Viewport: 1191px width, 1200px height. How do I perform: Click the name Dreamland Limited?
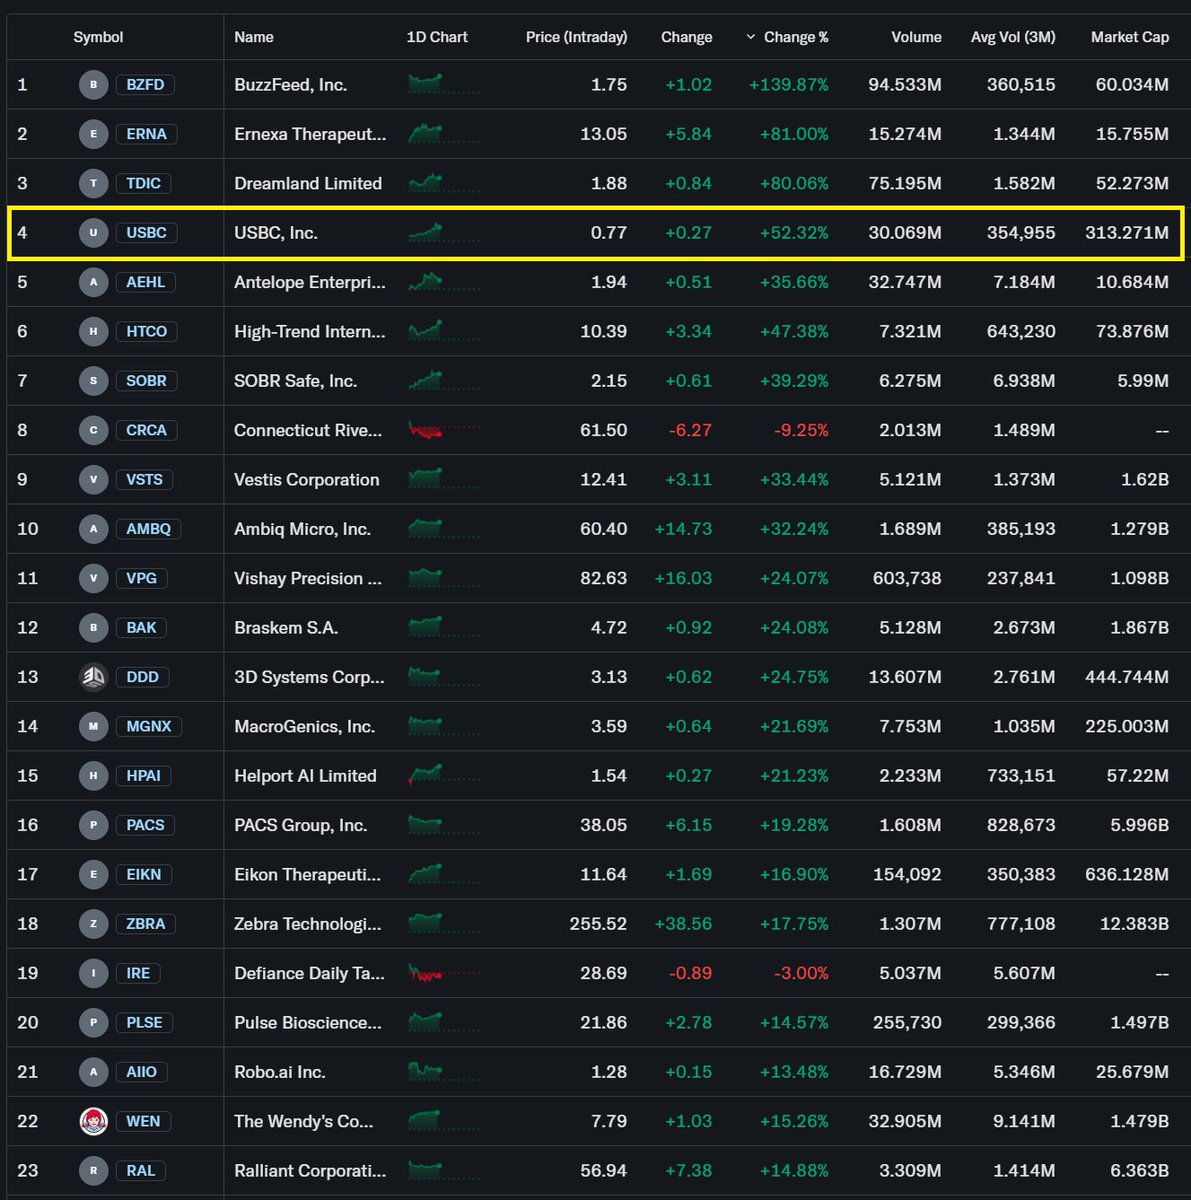pyautogui.click(x=308, y=183)
